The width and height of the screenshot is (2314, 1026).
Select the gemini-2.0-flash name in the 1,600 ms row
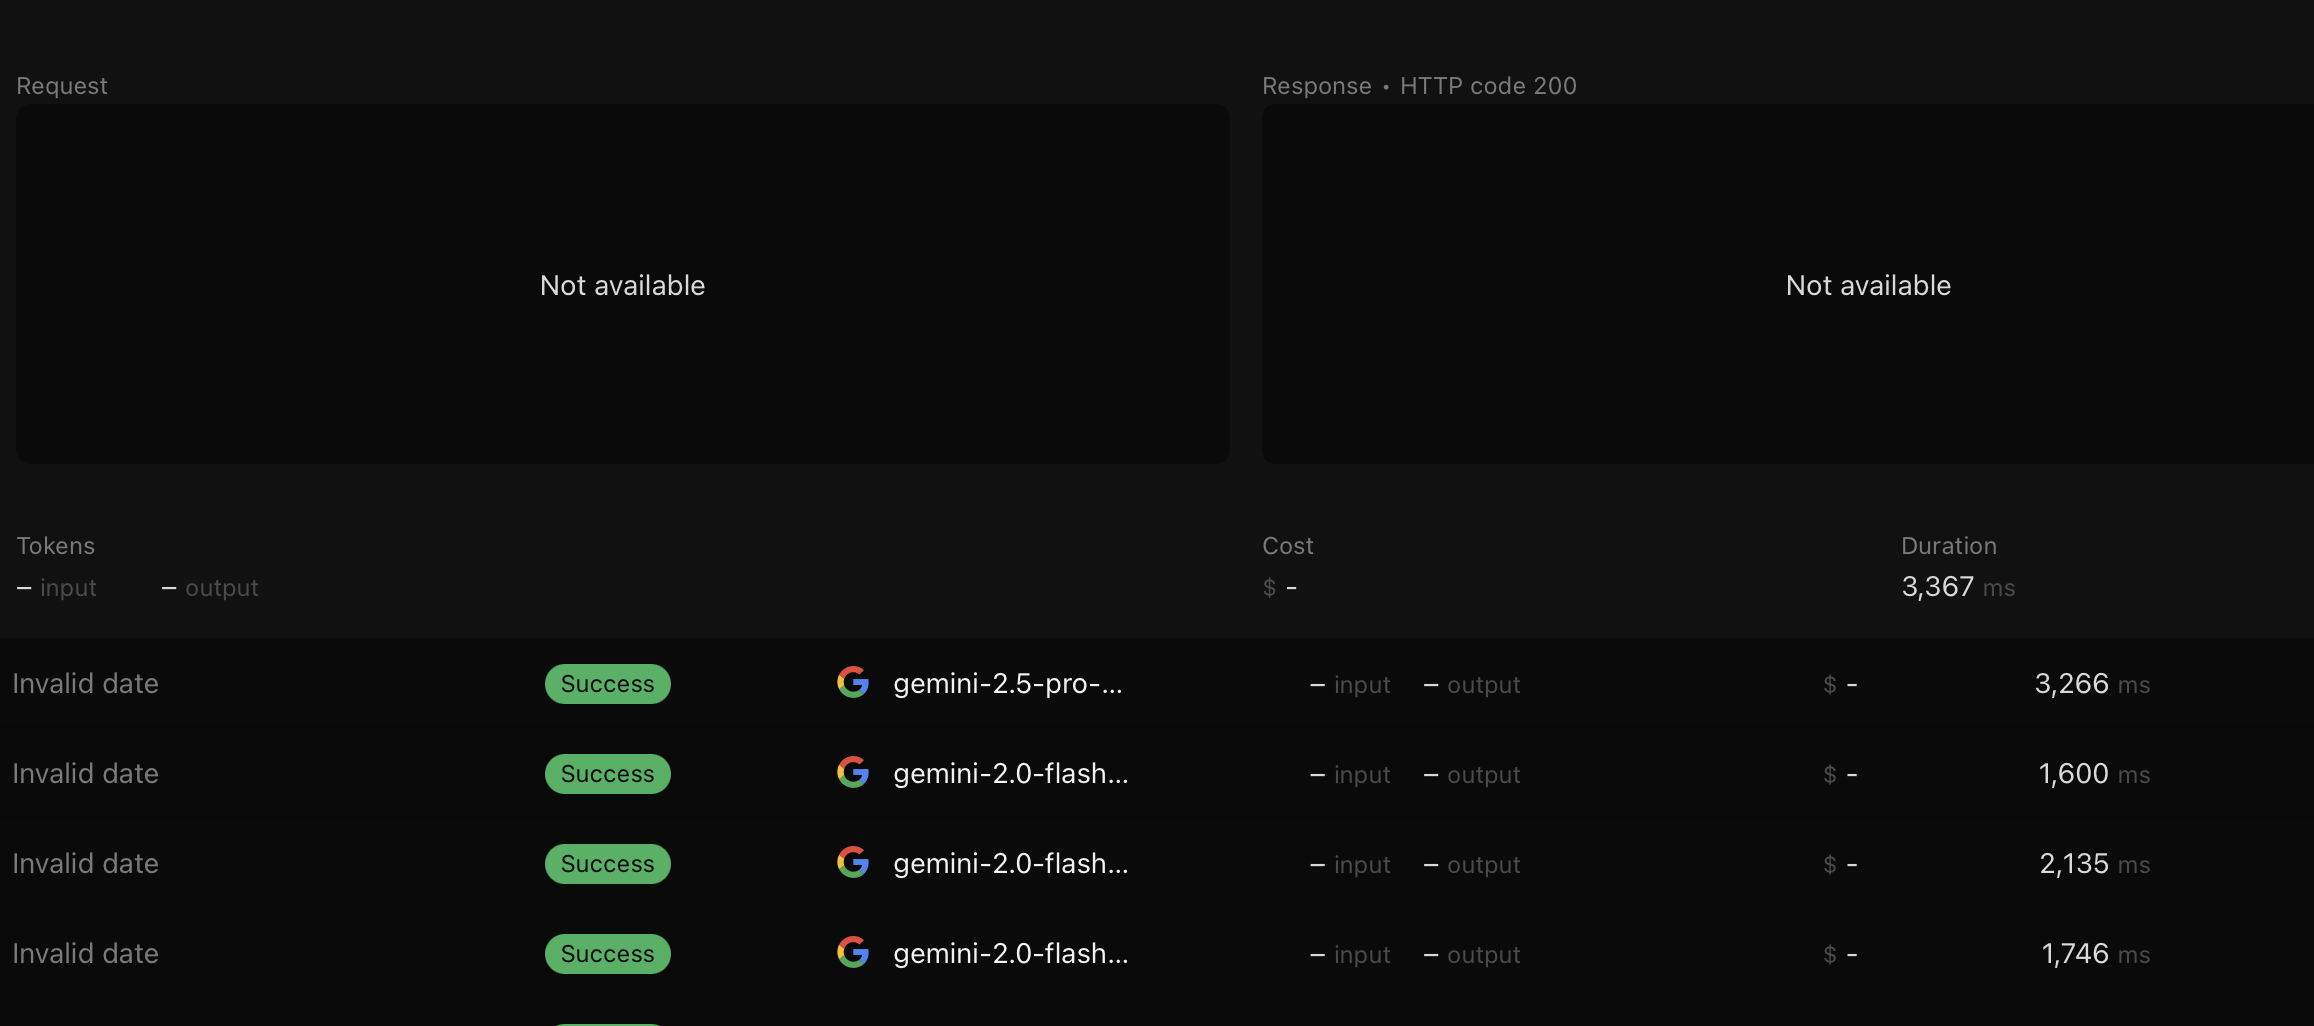click(x=1010, y=774)
